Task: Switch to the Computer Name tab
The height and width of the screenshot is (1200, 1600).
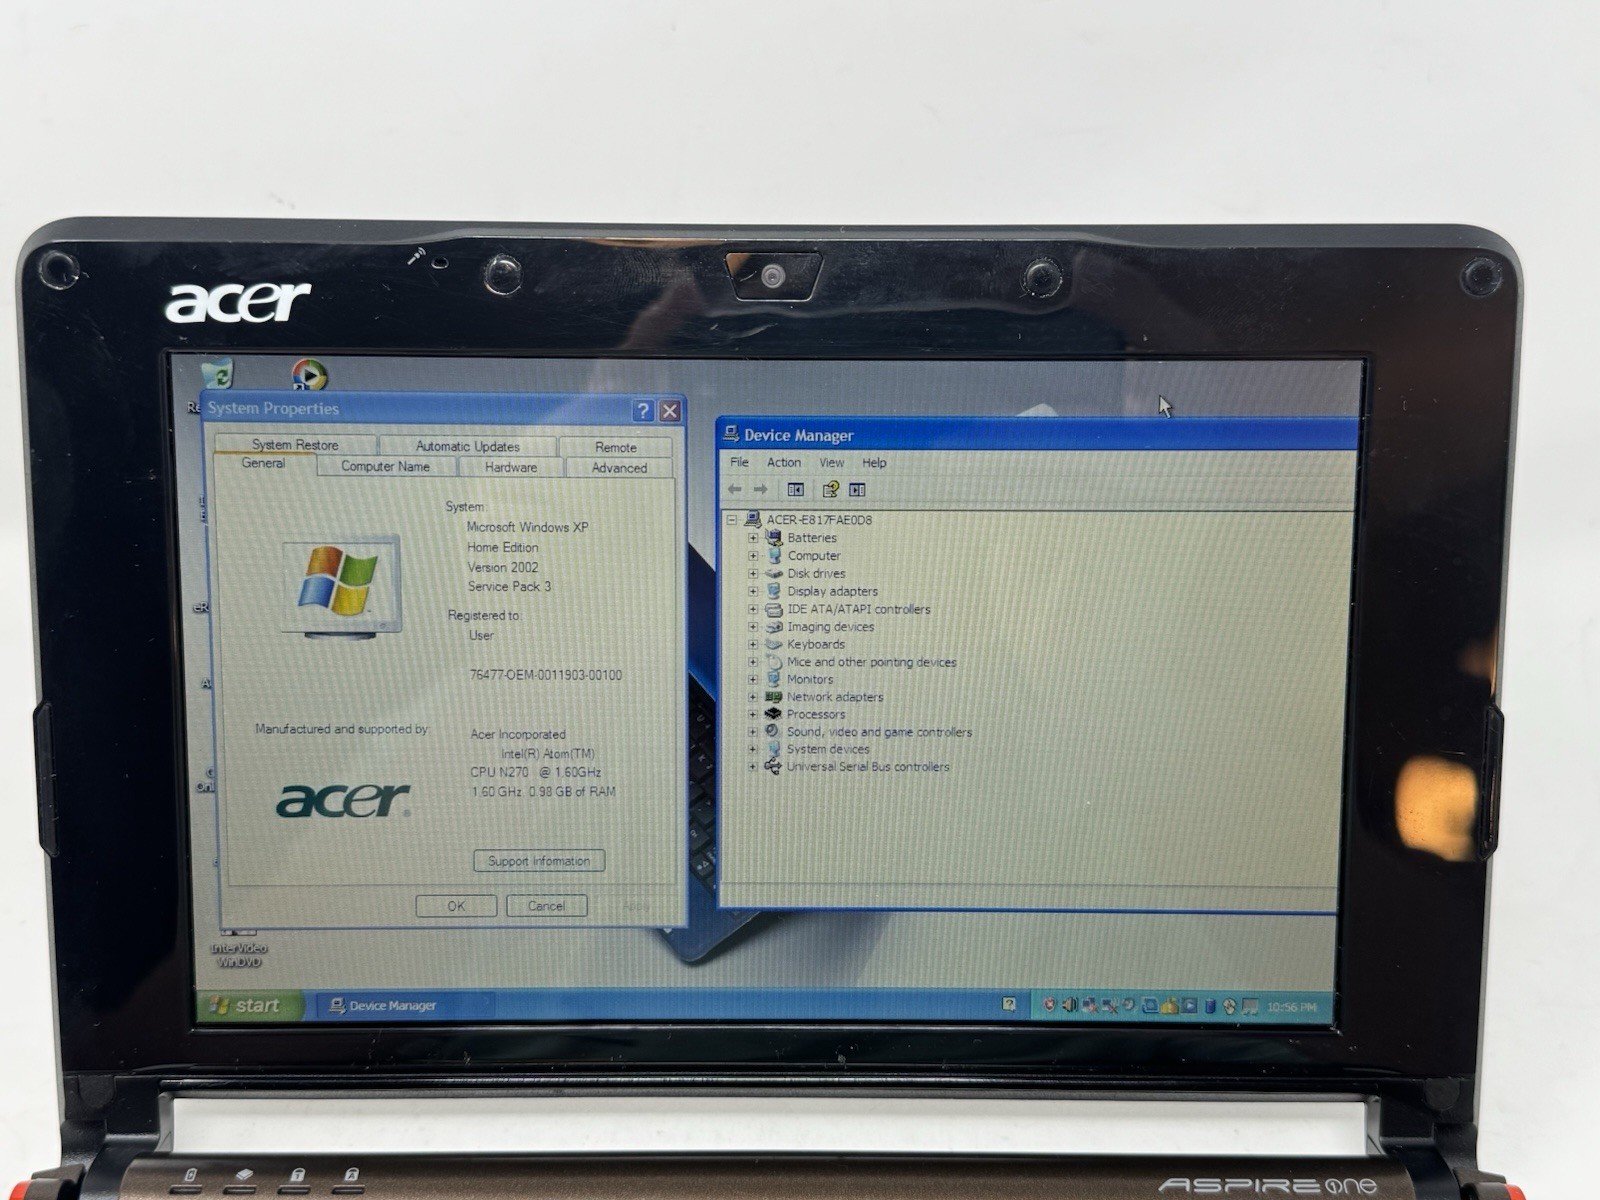Action: click(385, 466)
